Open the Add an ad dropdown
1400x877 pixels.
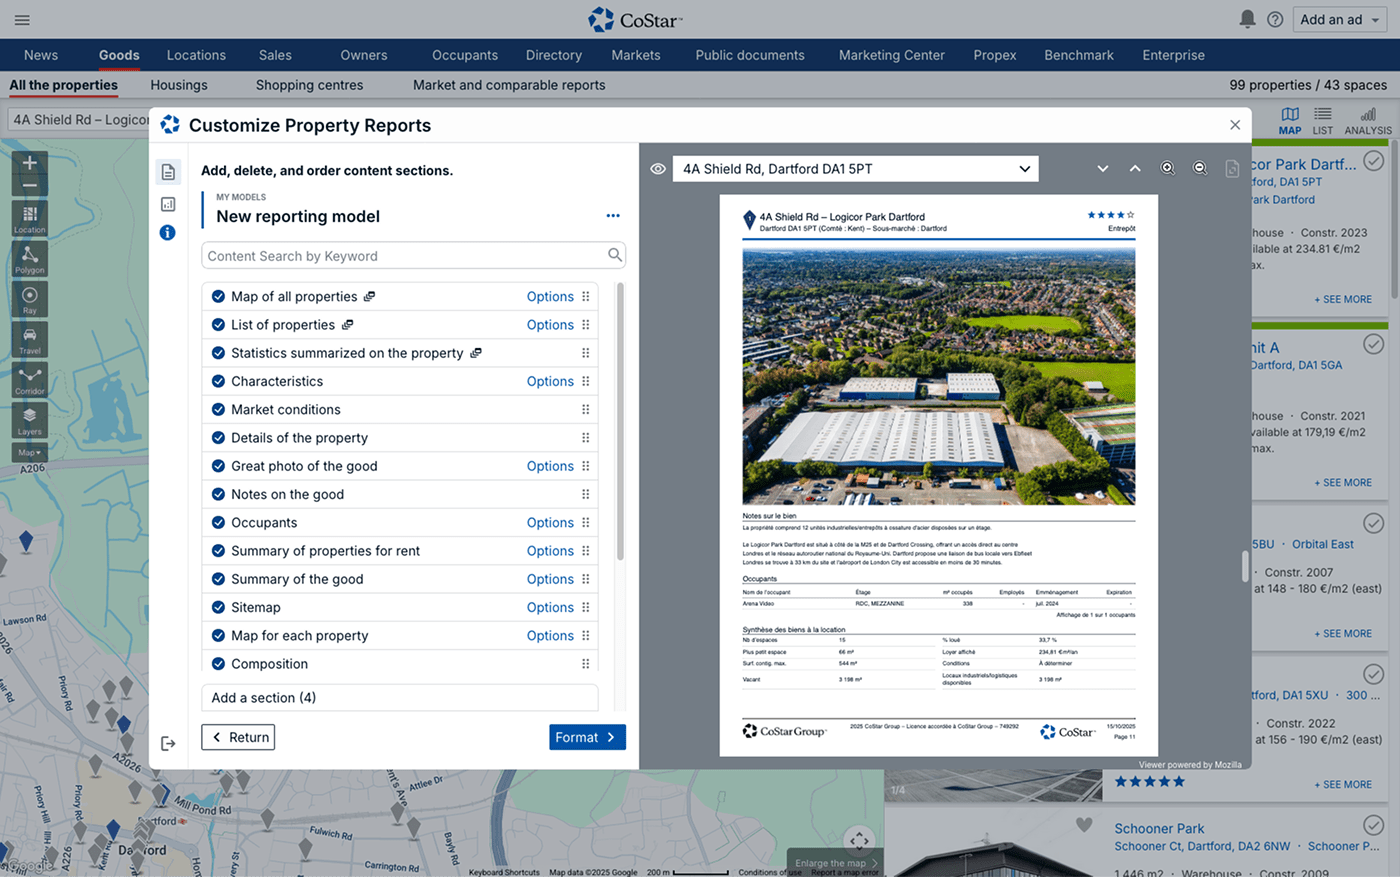(1340, 19)
